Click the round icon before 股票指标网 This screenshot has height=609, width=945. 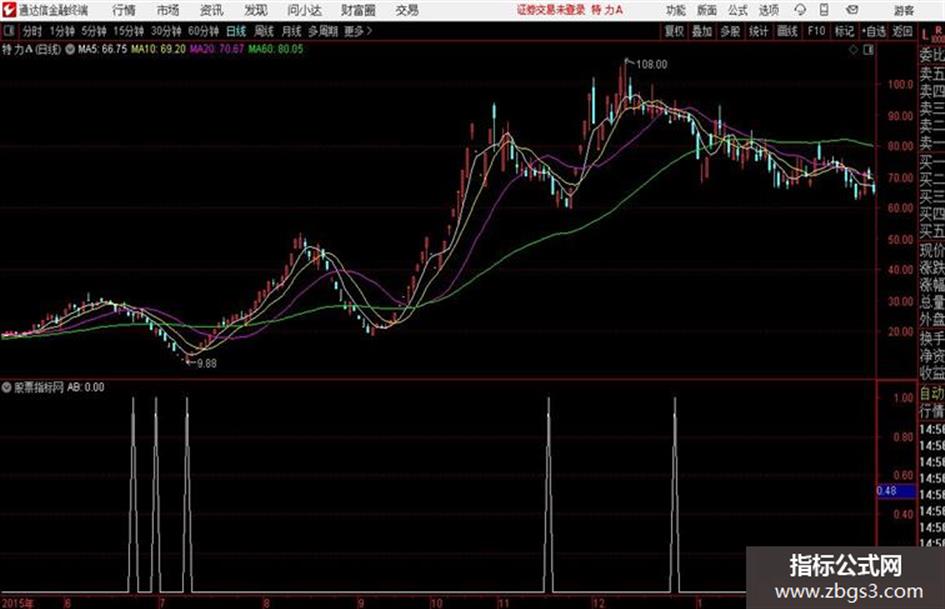pyautogui.click(x=7, y=387)
